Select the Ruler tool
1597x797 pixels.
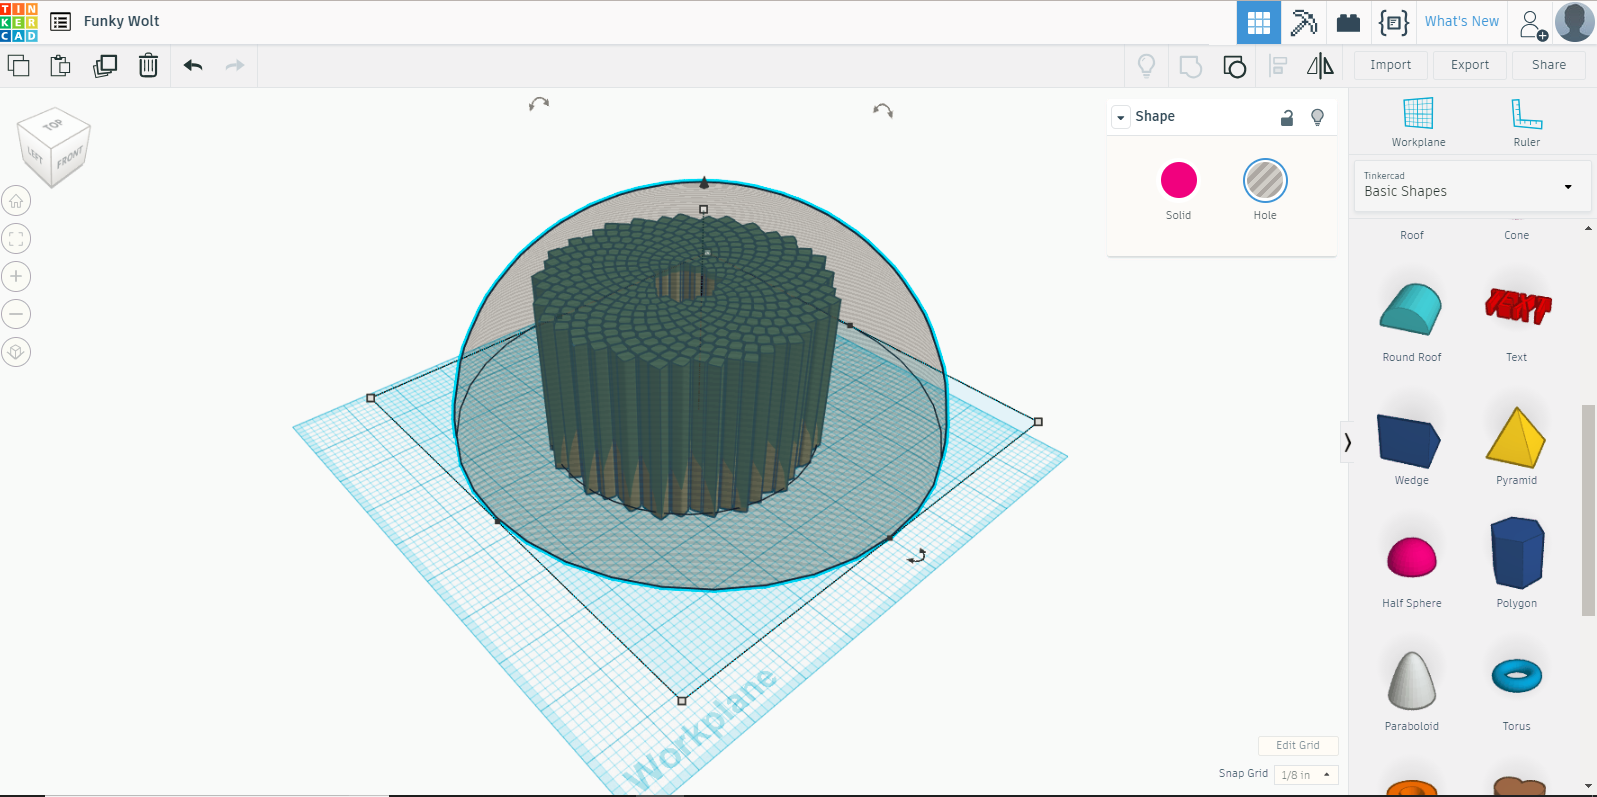(x=1526, y=122)
